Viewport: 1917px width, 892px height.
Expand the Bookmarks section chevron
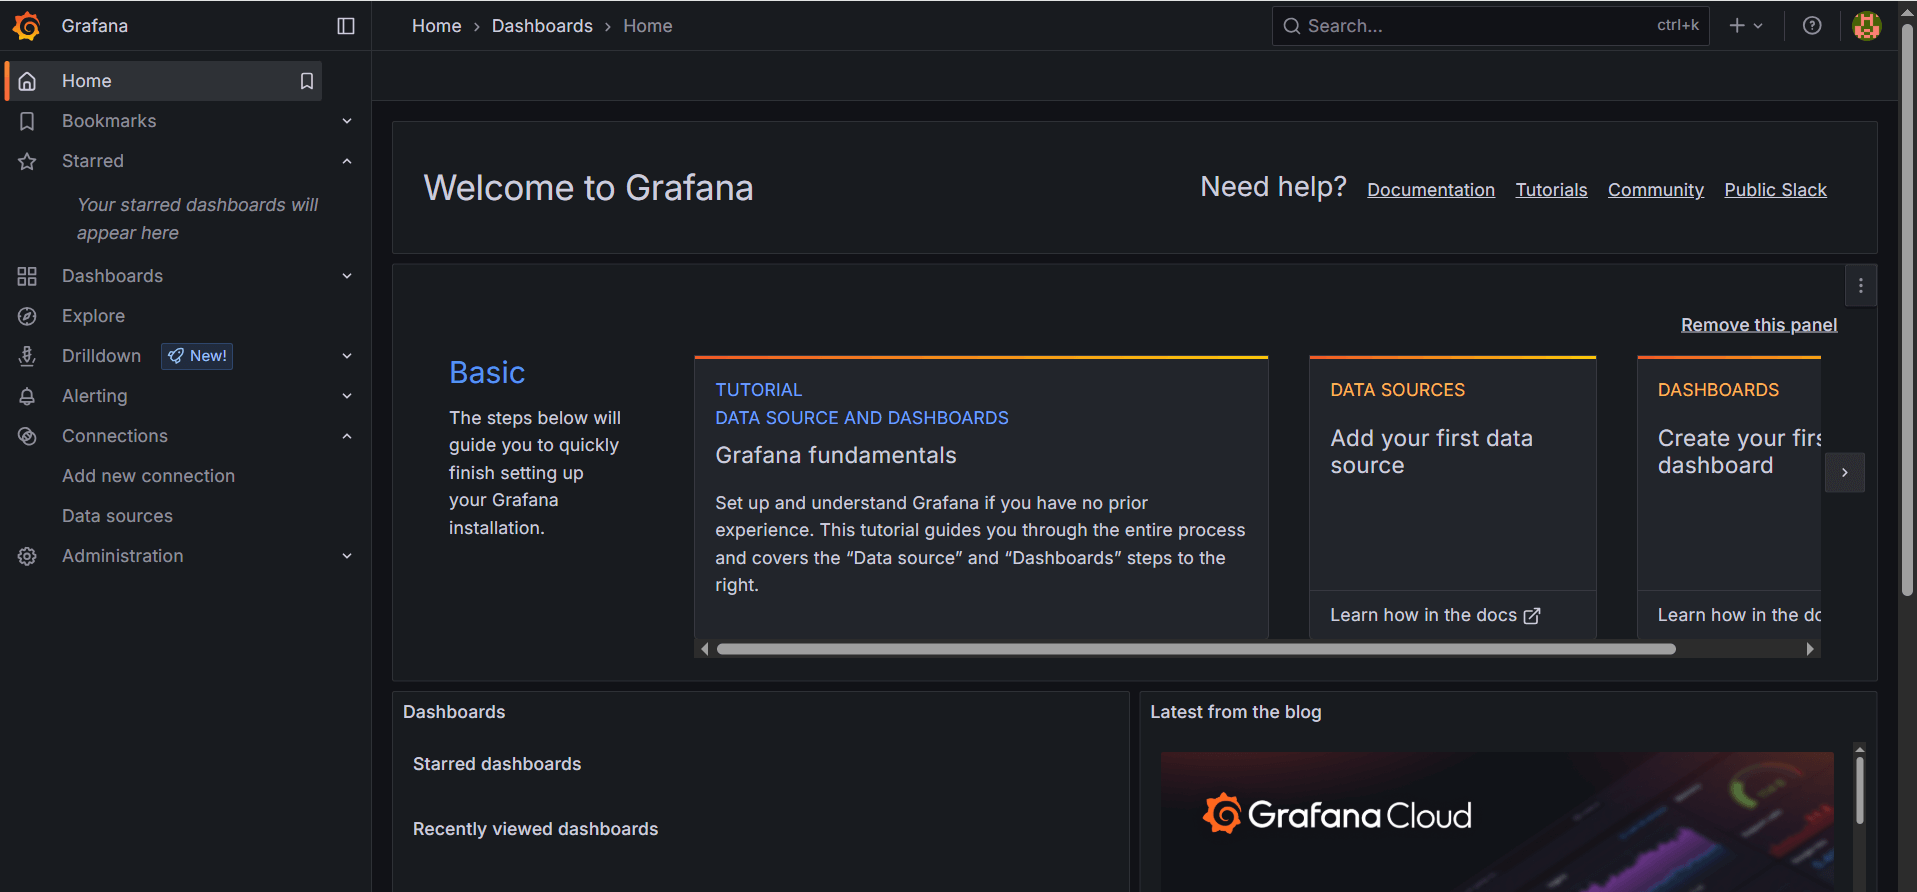pyautogui.click(x=347, y=121)
